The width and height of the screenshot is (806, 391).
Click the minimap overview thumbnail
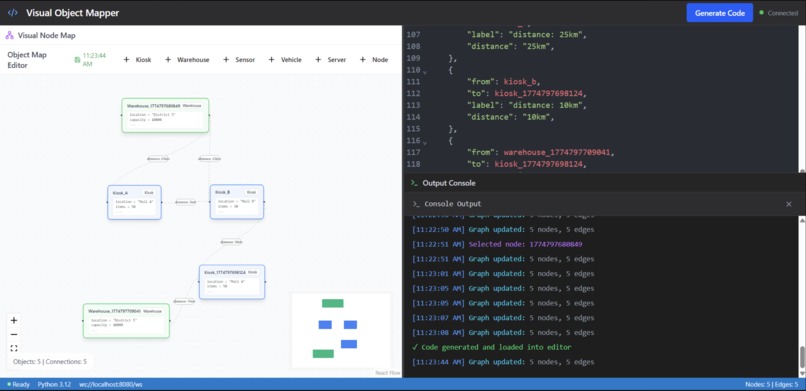(x=341, y=330)
